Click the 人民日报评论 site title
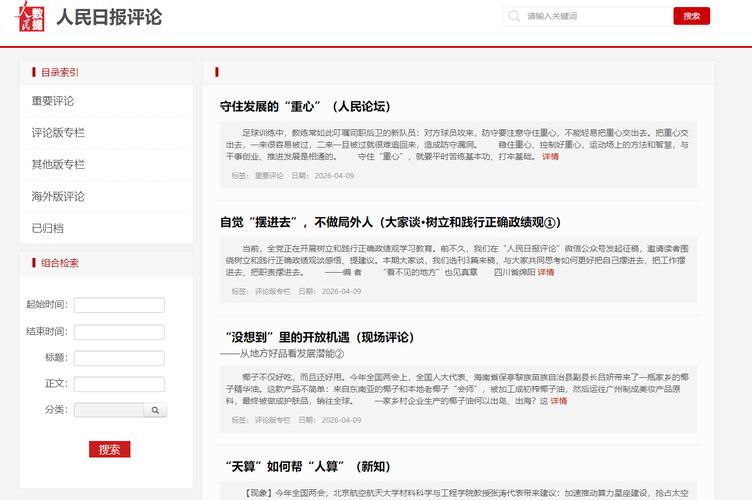This screenshot has height=500, width=752. [x=109, y=17]
